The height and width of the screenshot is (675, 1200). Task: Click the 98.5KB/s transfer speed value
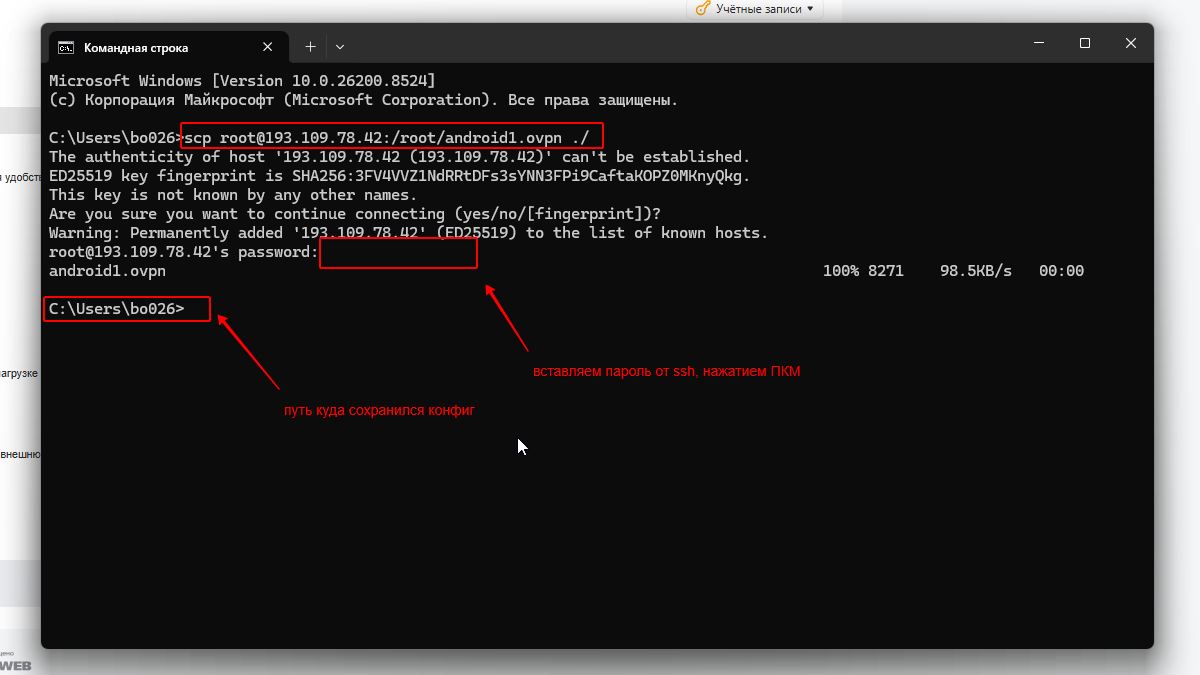(976, 271)
